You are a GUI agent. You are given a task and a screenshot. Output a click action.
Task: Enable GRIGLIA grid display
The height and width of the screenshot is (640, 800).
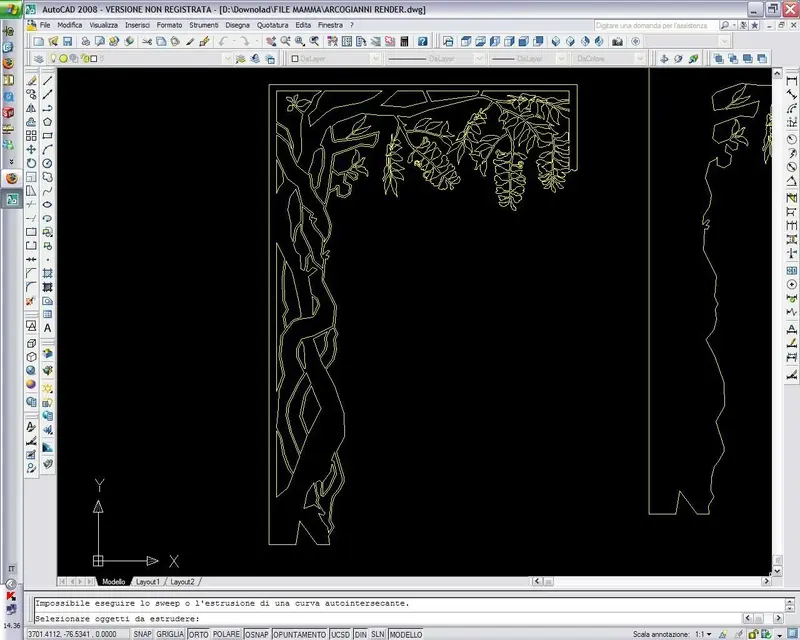[170, 634]
